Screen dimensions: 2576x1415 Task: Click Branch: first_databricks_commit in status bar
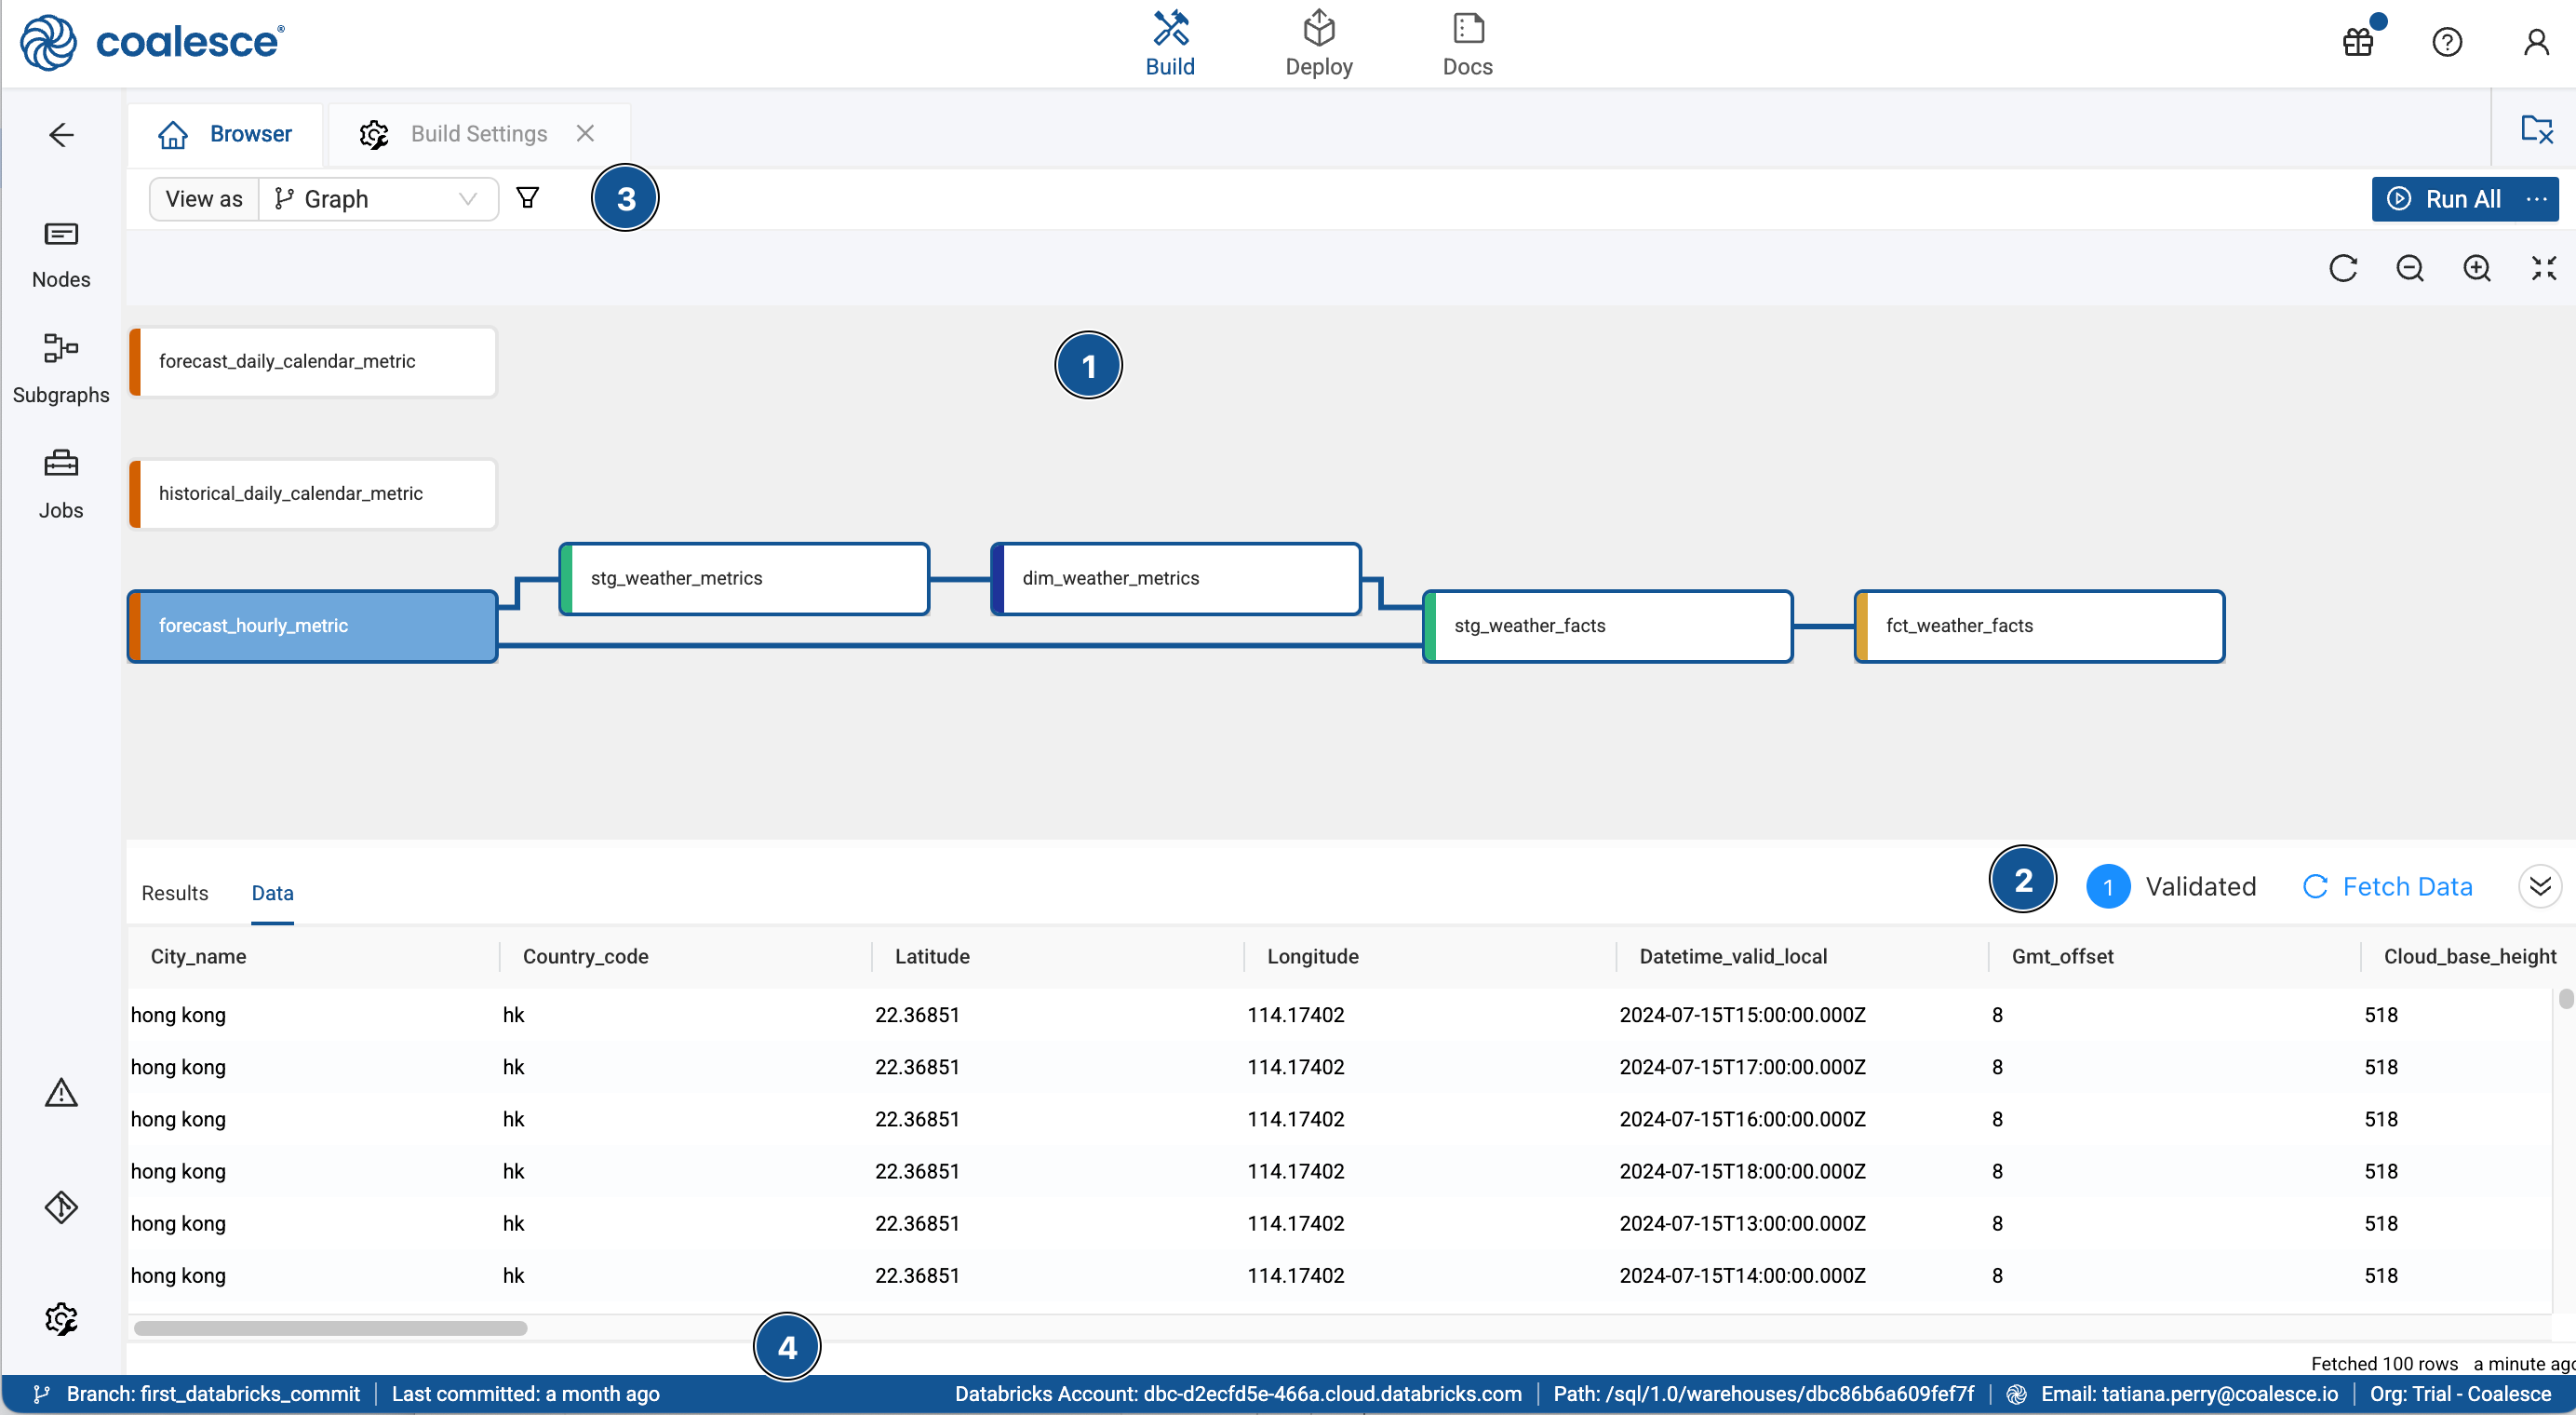click(213, 1394)
